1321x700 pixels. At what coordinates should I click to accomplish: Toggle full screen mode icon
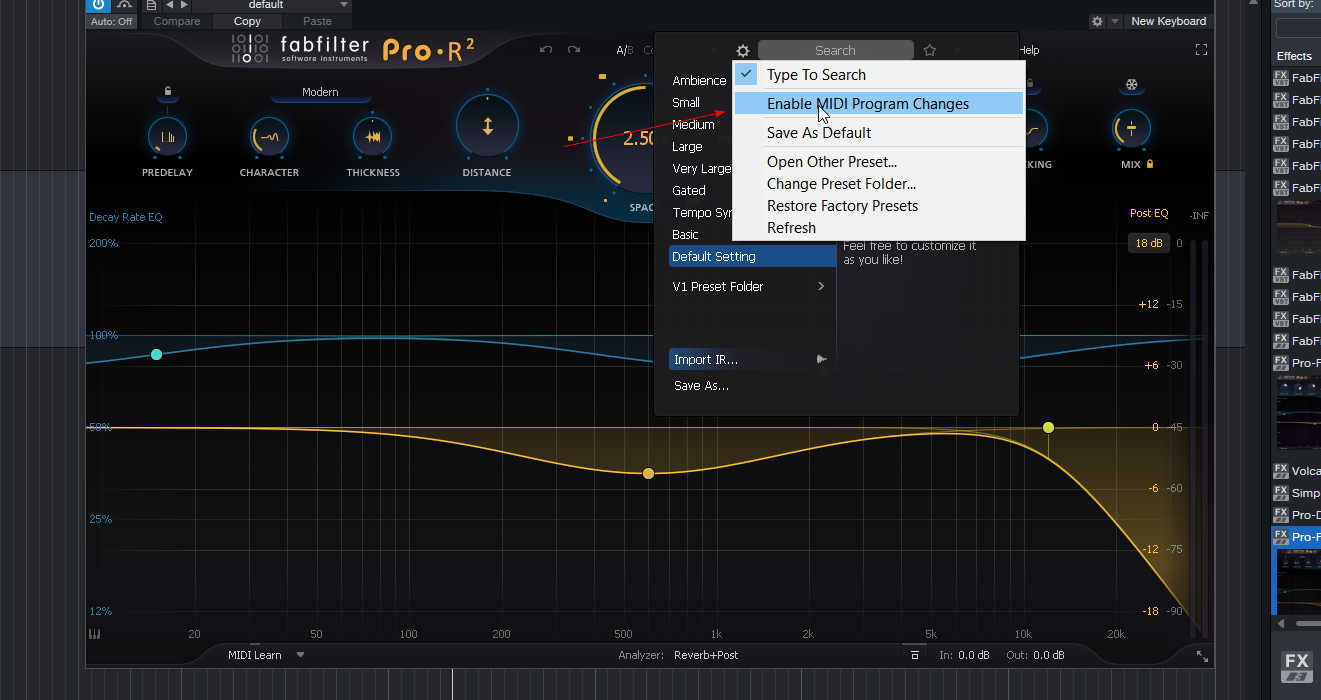[1202, 50]
